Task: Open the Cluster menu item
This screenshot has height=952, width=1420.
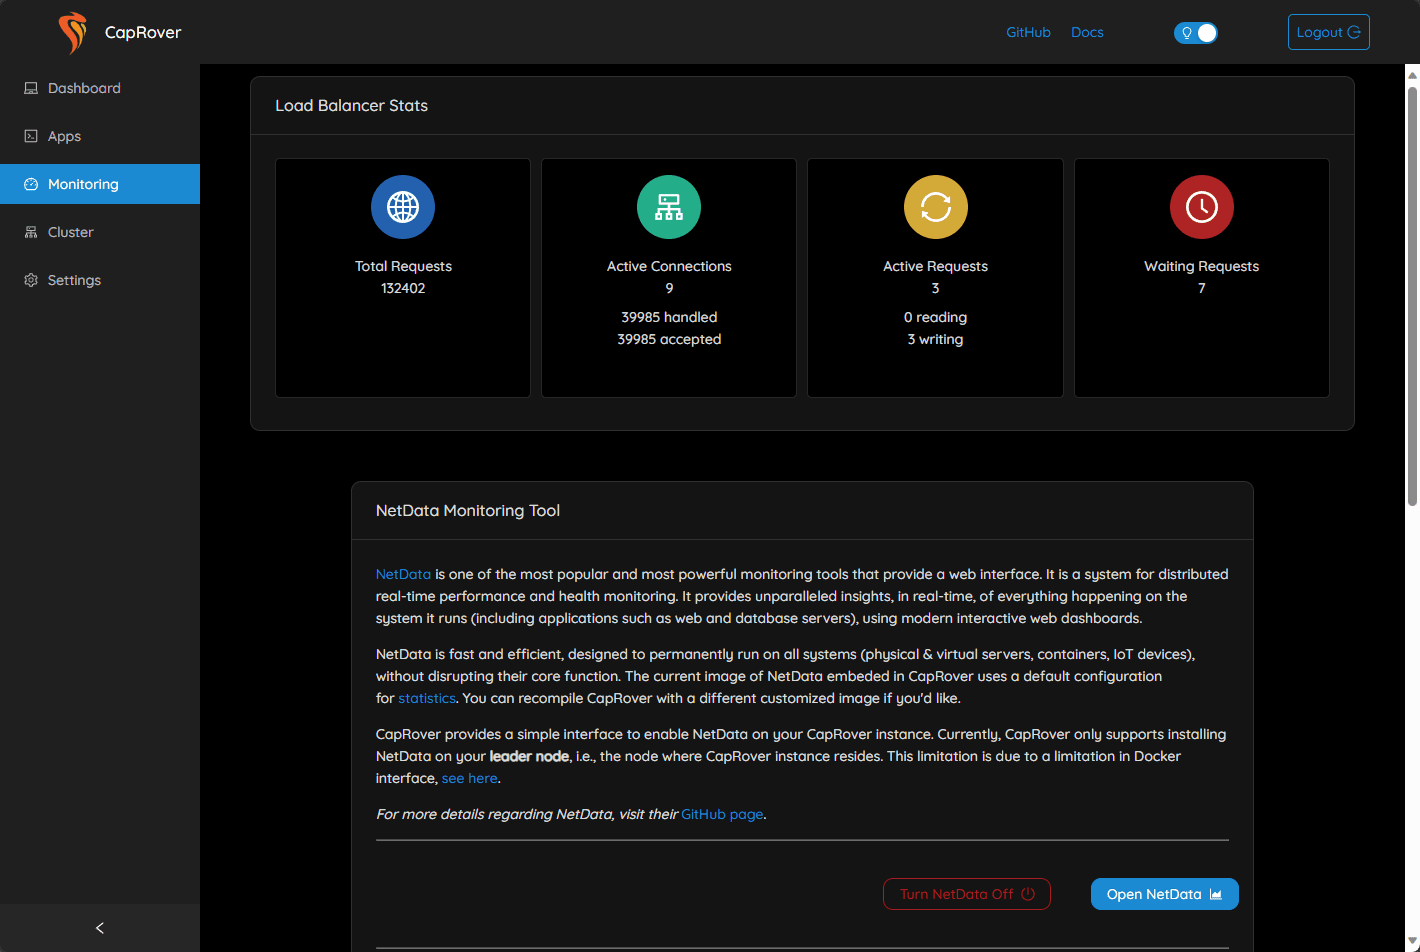Action: coord(100,232)
